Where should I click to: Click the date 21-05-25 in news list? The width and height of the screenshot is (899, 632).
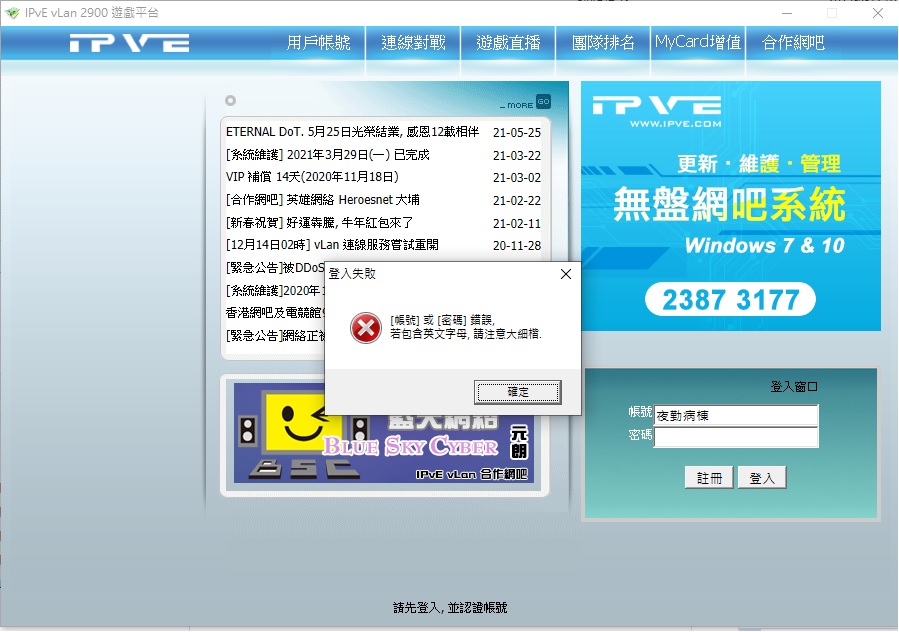point(517,132)
